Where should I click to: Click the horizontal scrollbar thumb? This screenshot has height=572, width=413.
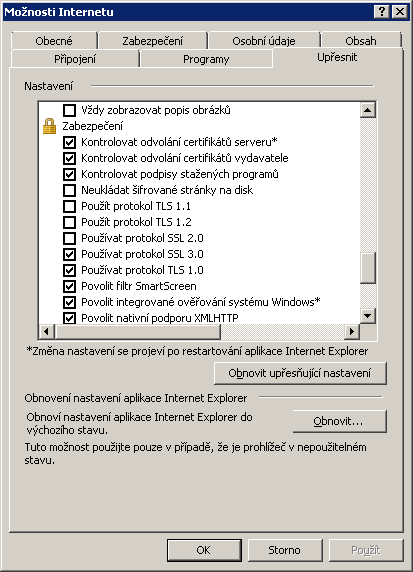click(x=138, y=331)
